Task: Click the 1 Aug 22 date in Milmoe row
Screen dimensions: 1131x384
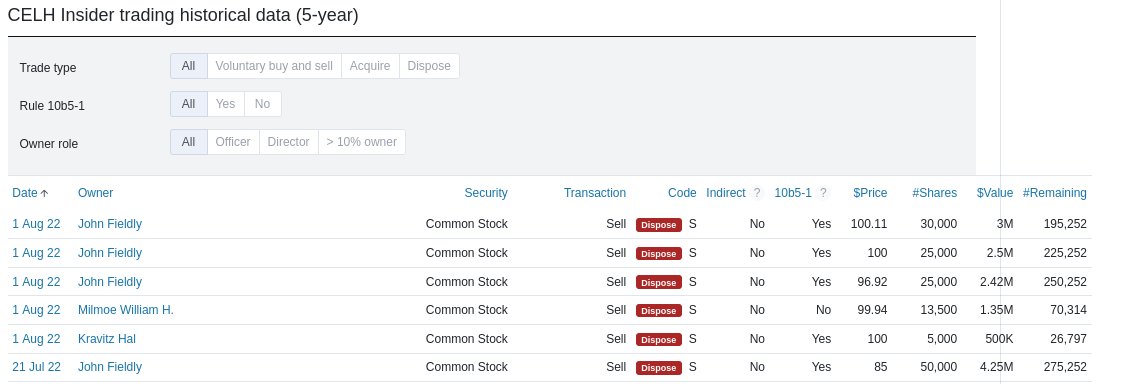Action: [36, 310]
